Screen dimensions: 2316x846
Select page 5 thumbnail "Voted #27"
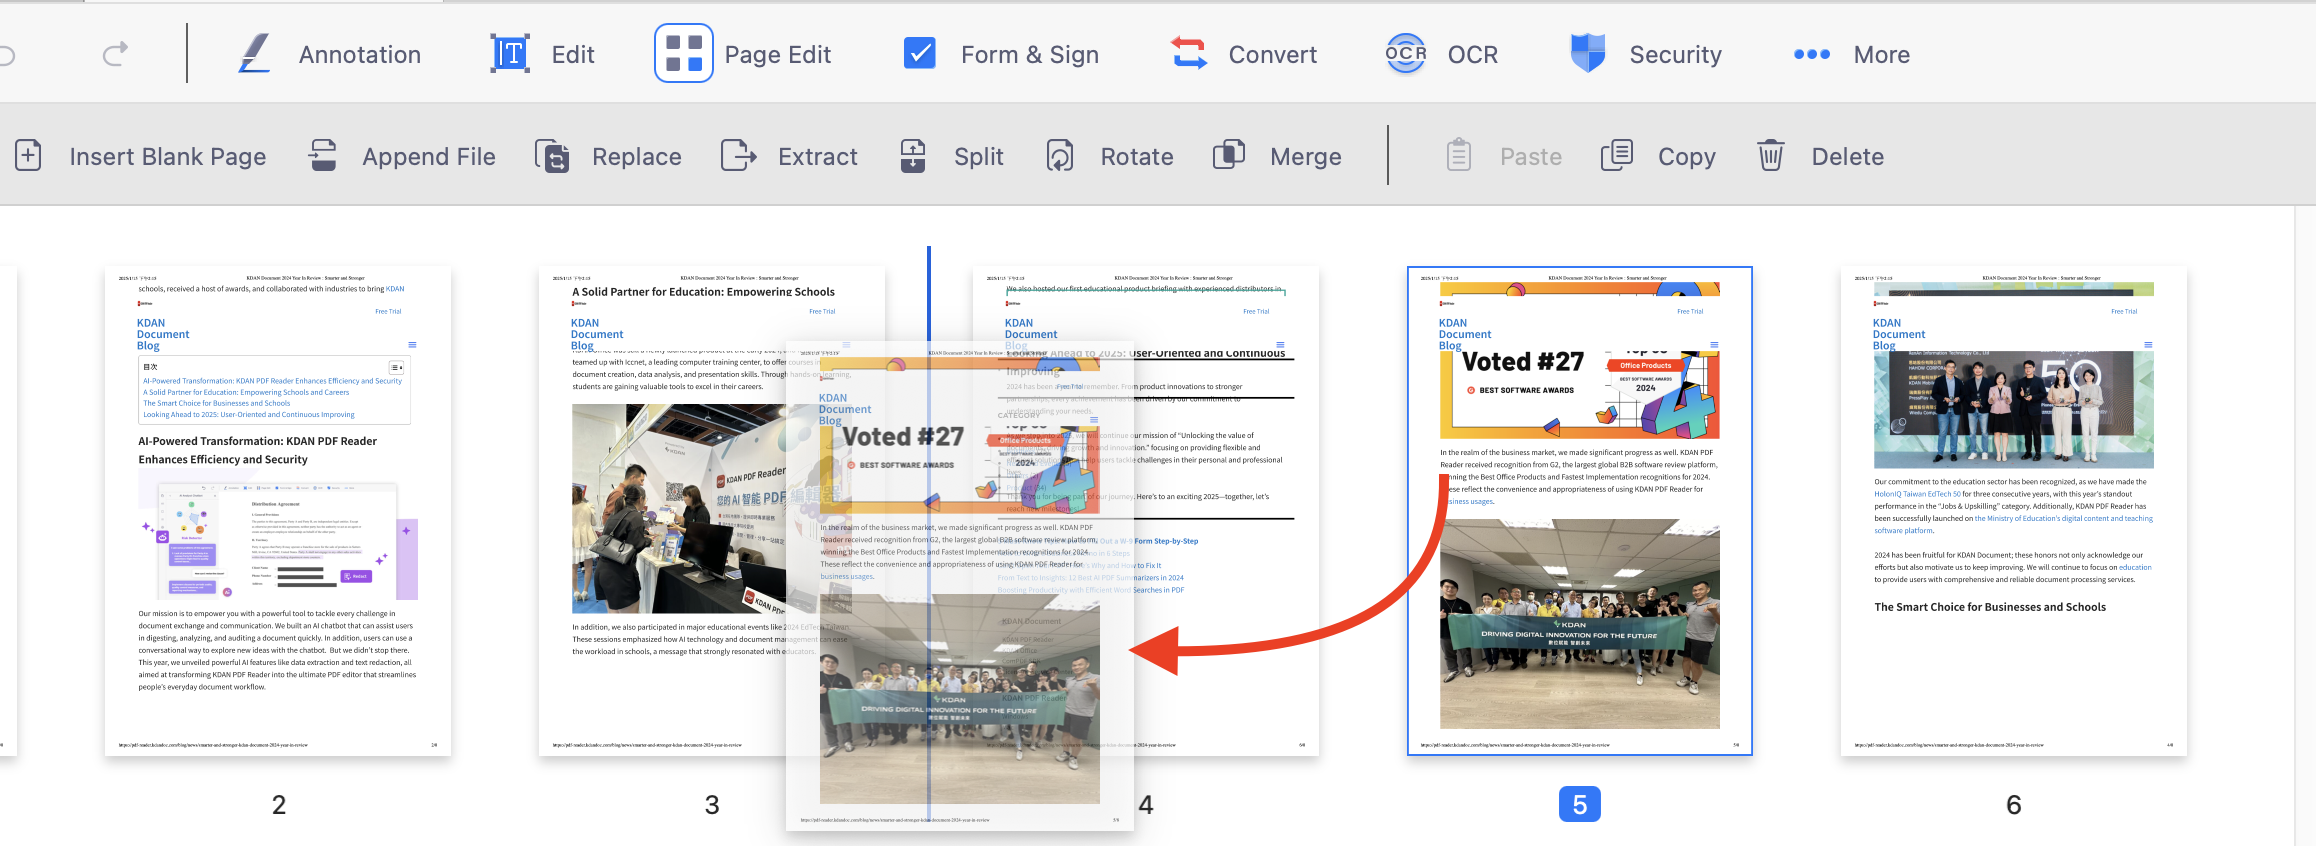(x=1580, y=511)
